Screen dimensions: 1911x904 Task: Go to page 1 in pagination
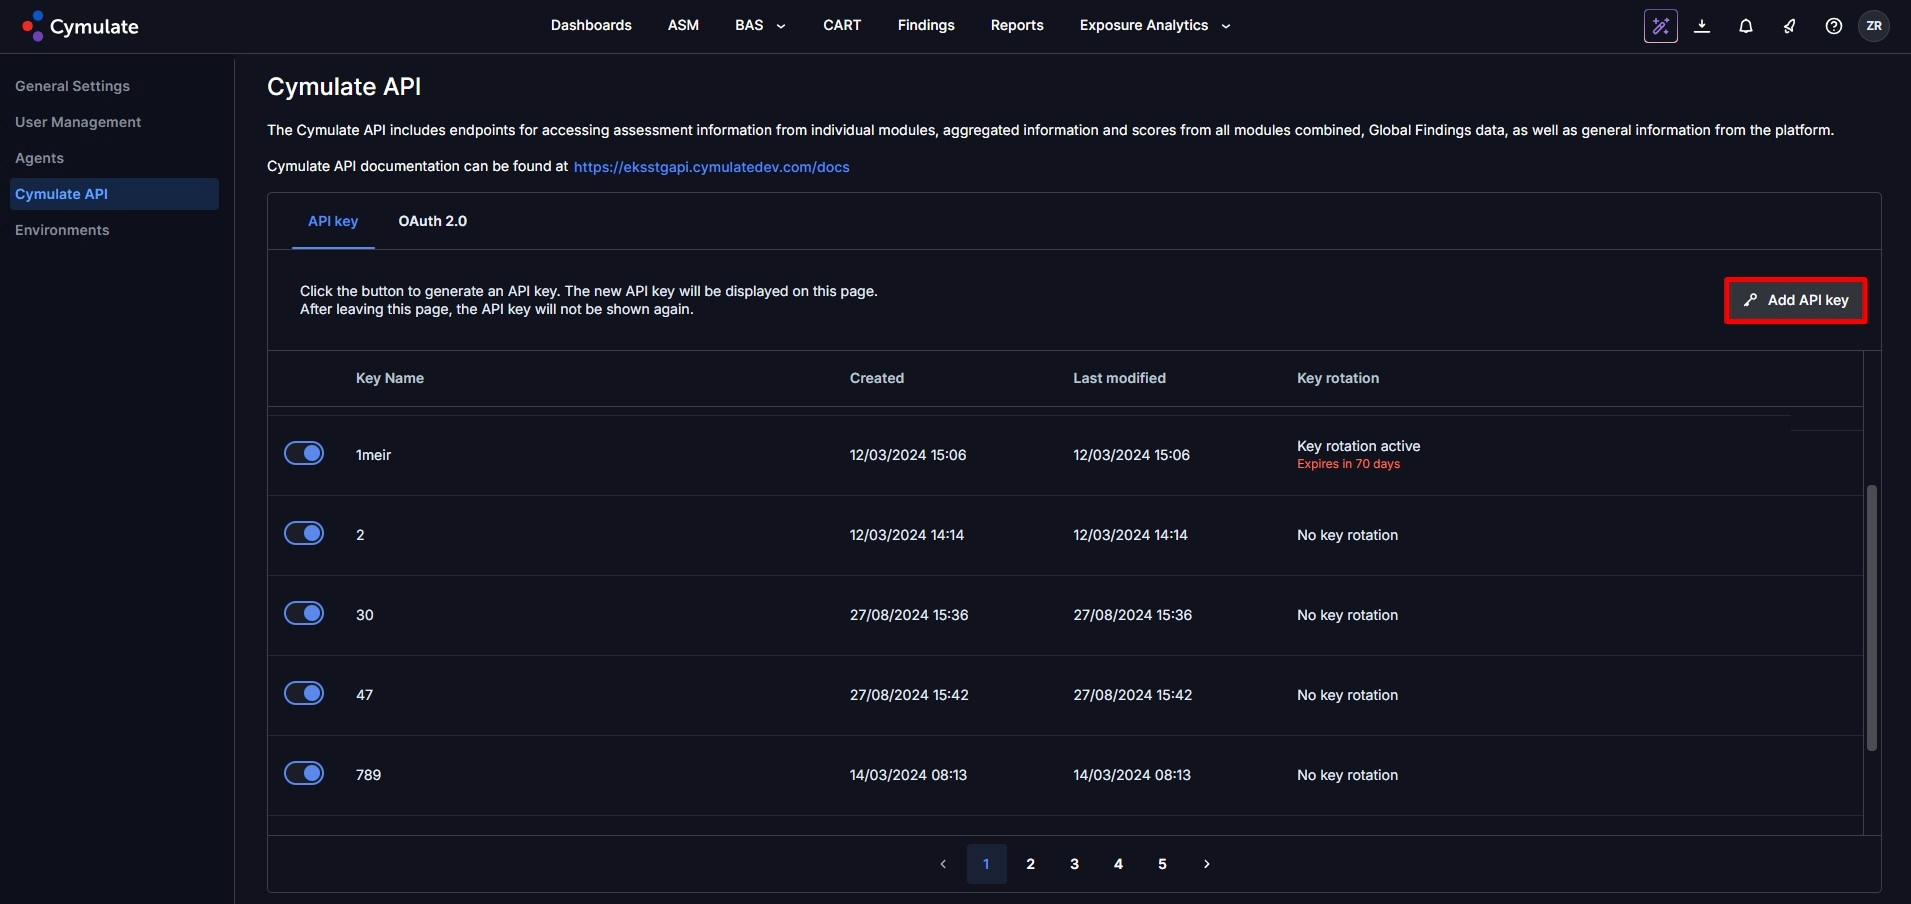(987, 864)
